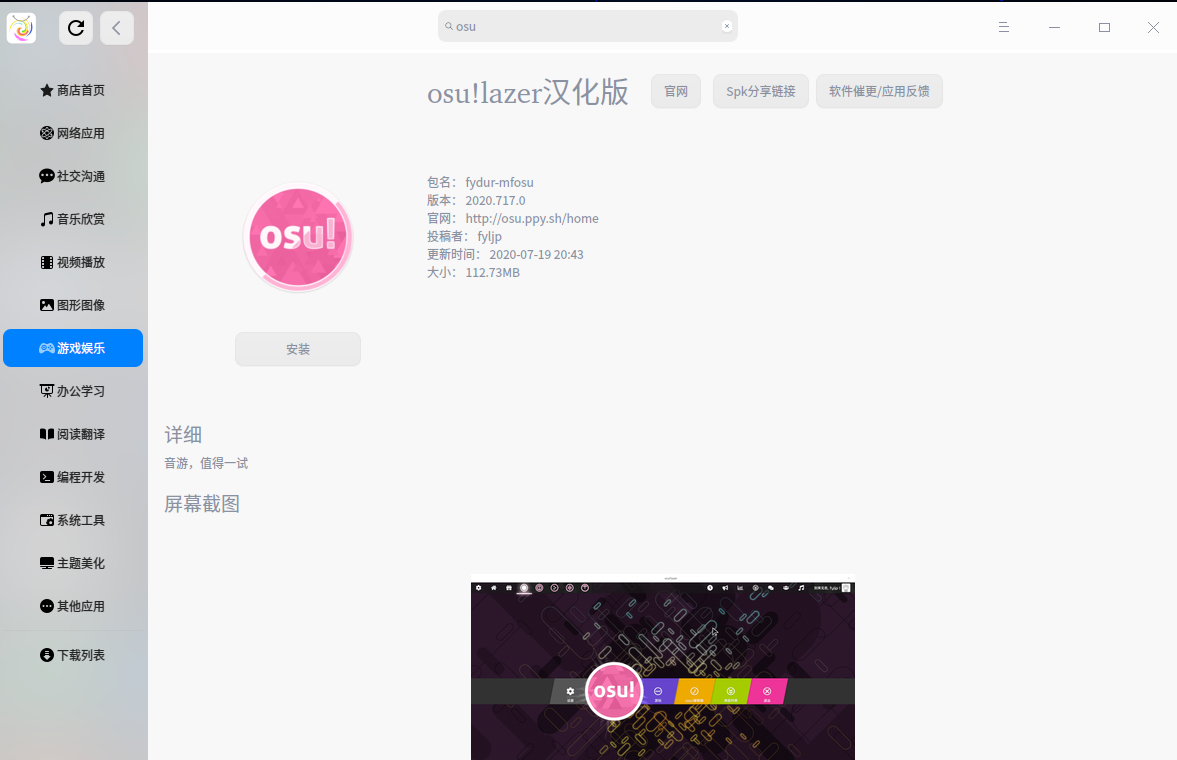Open the 音乐欣赏 music category
The image size is (1177, 760).
coord(73,218)
